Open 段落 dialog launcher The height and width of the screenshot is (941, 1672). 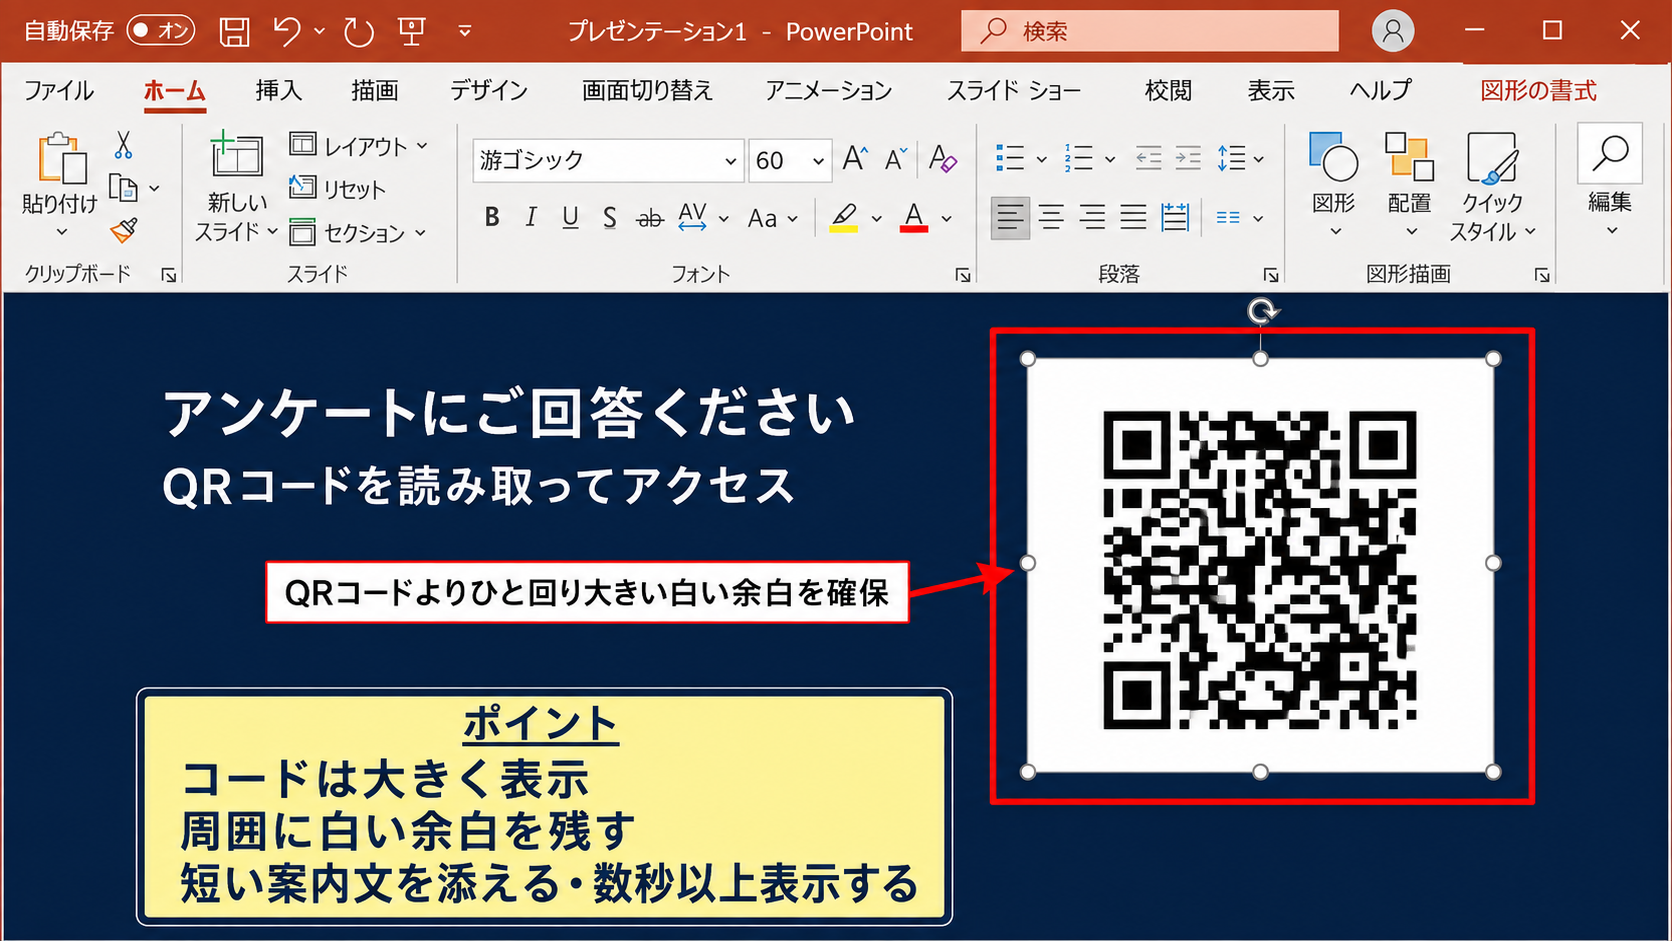click(1271, 275)
